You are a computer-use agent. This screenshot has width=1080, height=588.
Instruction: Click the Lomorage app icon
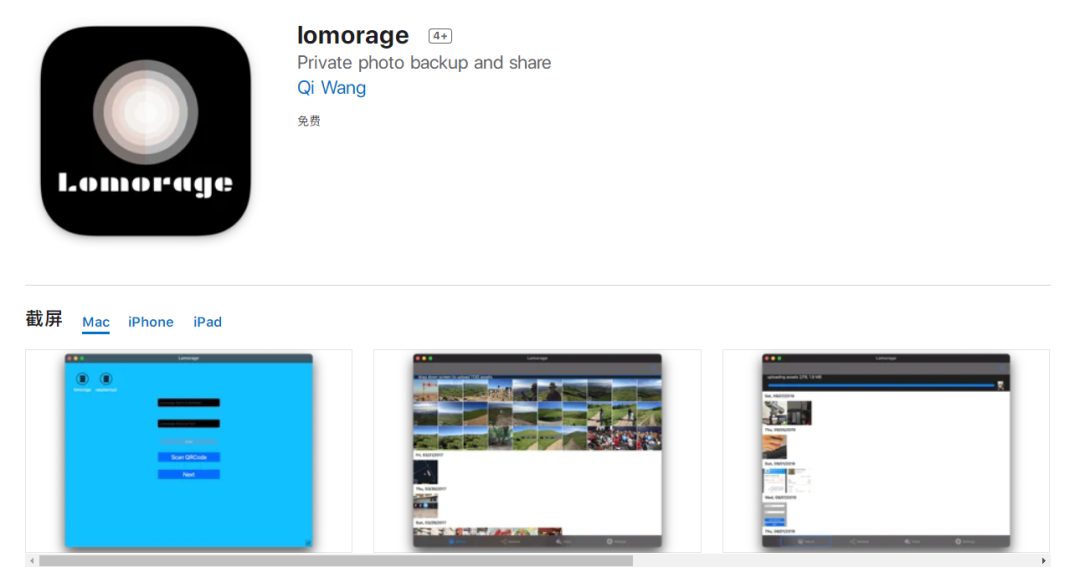tap(145, 131)
